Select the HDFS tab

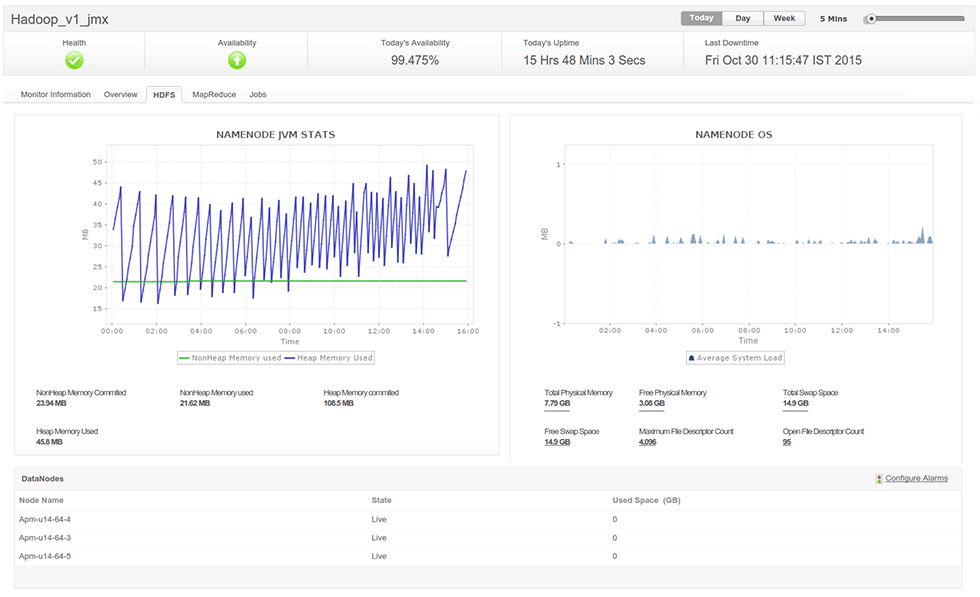coord(164,94)
